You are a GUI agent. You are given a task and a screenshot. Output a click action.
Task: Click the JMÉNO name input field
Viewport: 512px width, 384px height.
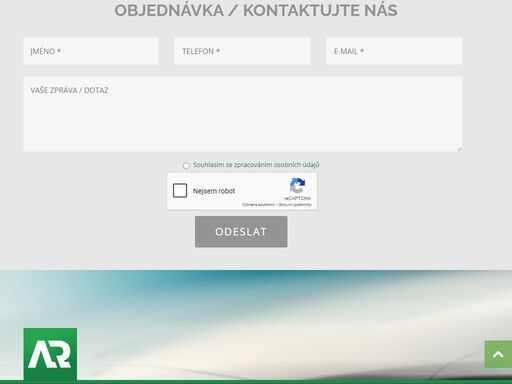(91, 51)
